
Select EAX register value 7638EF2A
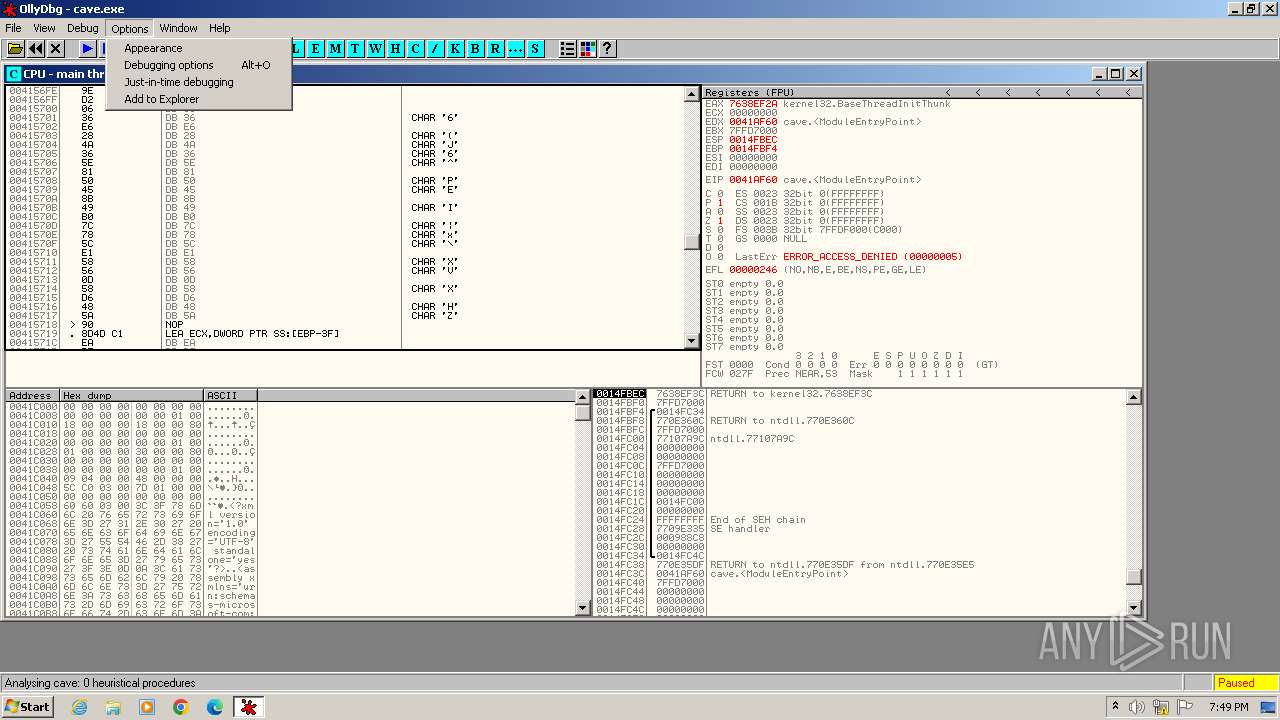pyautogui.click(x=753, y=104)
